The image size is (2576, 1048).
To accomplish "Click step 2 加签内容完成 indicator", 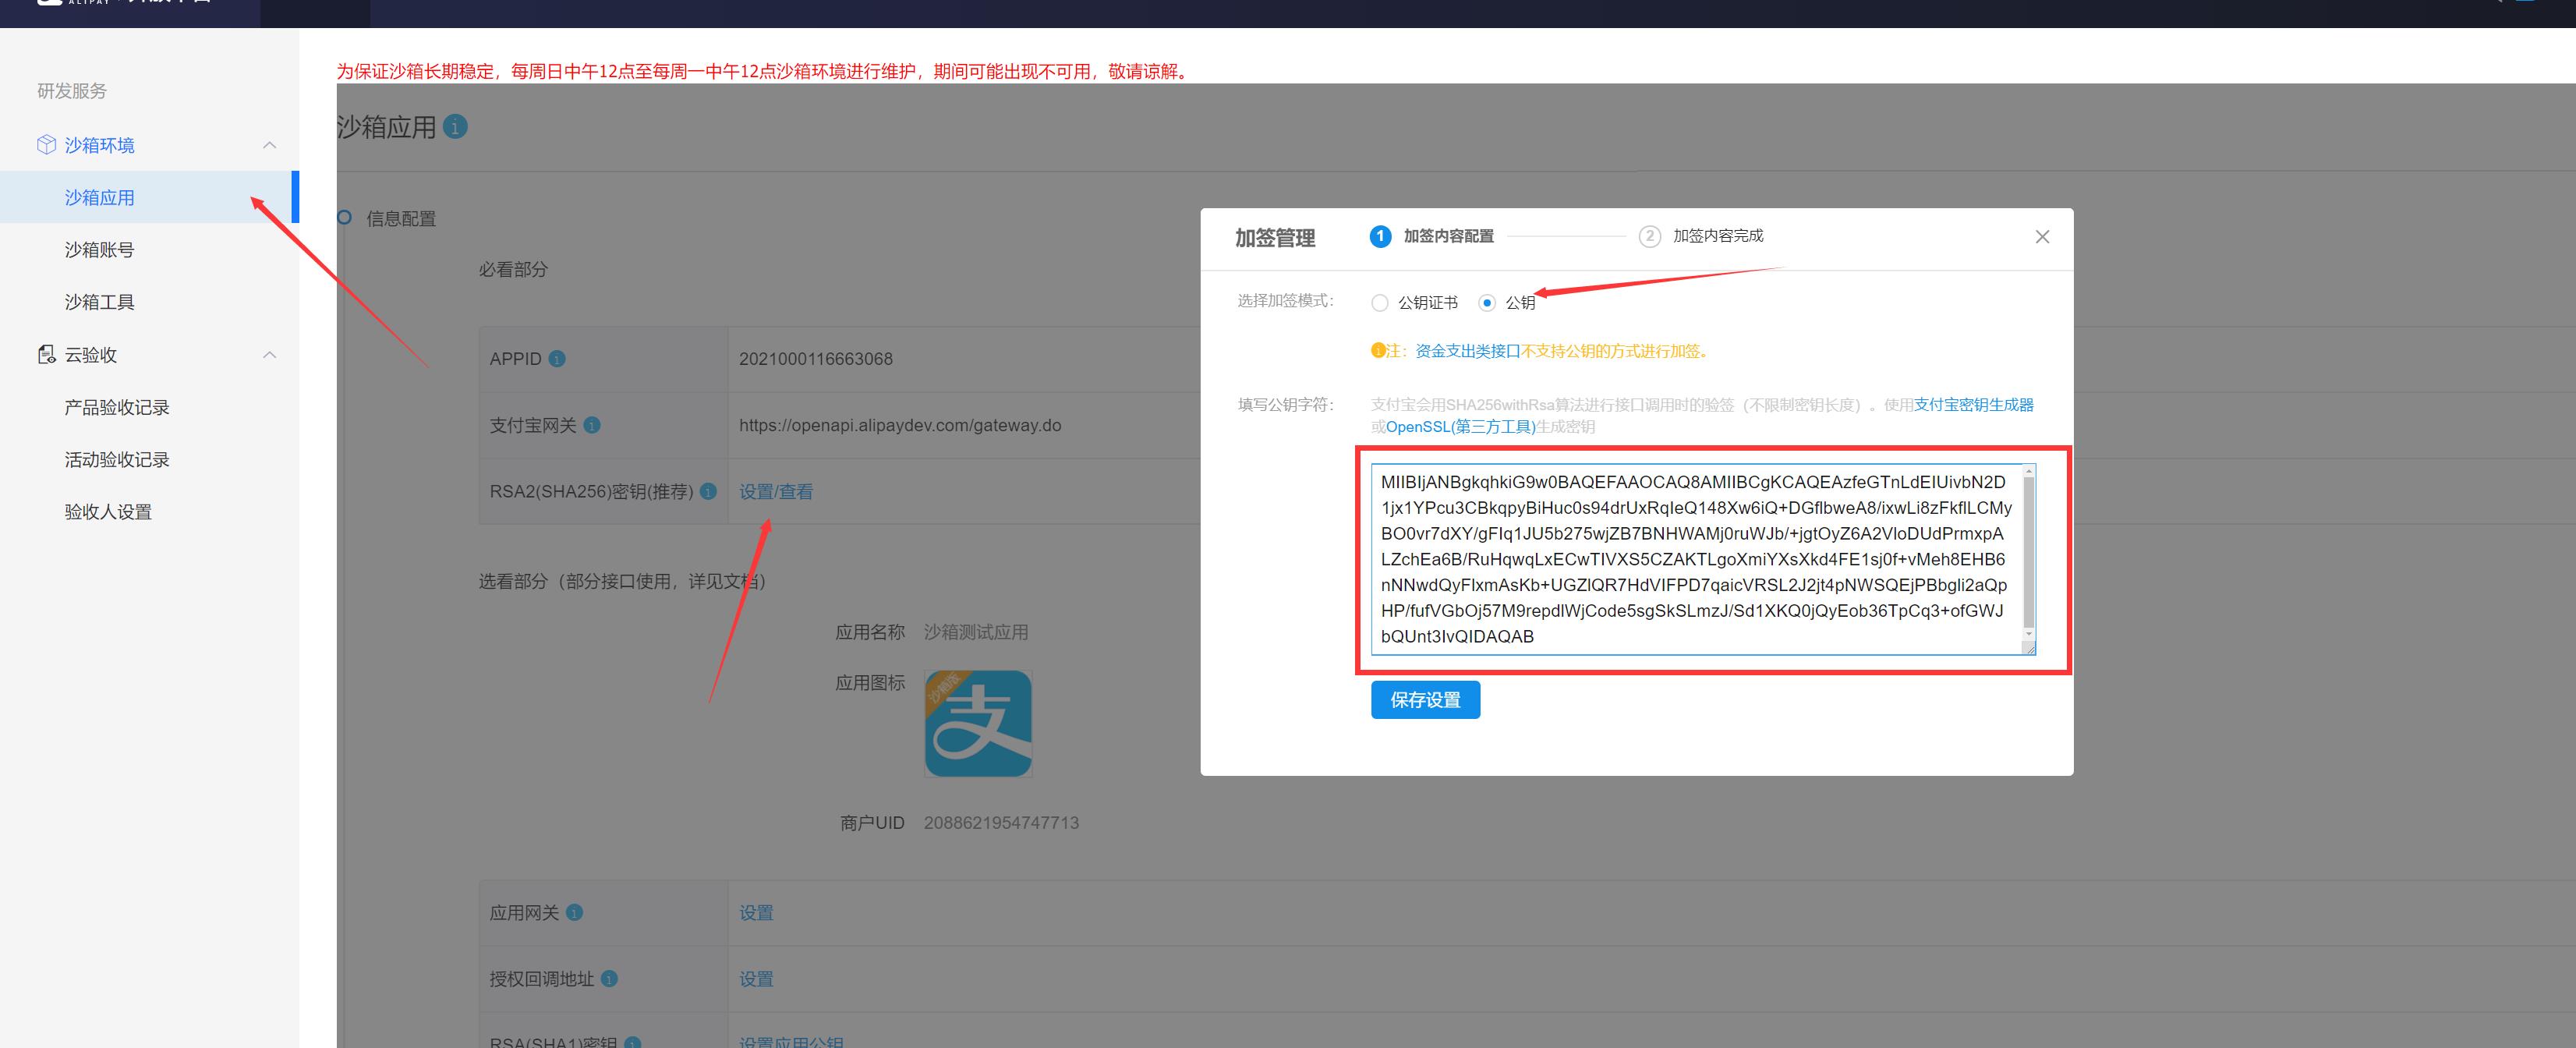I will coord(1701,236).
